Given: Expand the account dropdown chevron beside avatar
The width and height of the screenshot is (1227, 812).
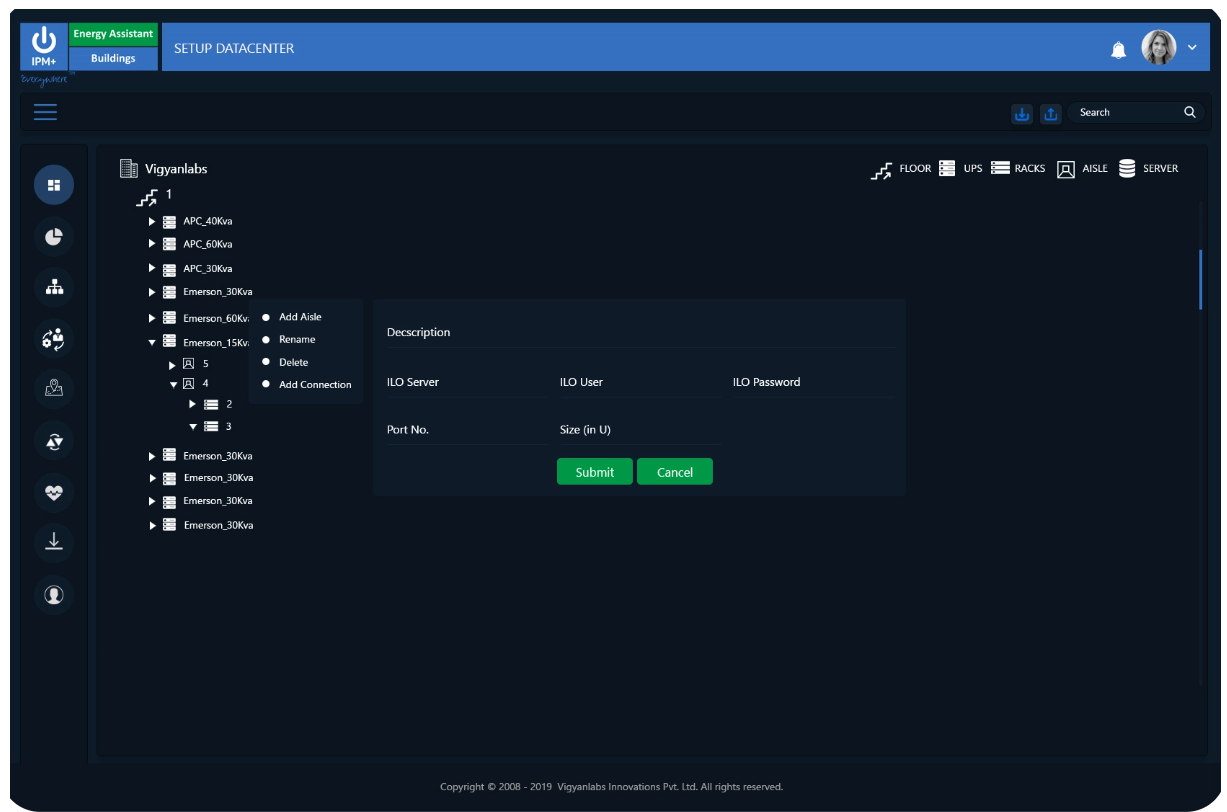Looking at the screenshot, I should pyautogui.click(x=1191, y=48).
